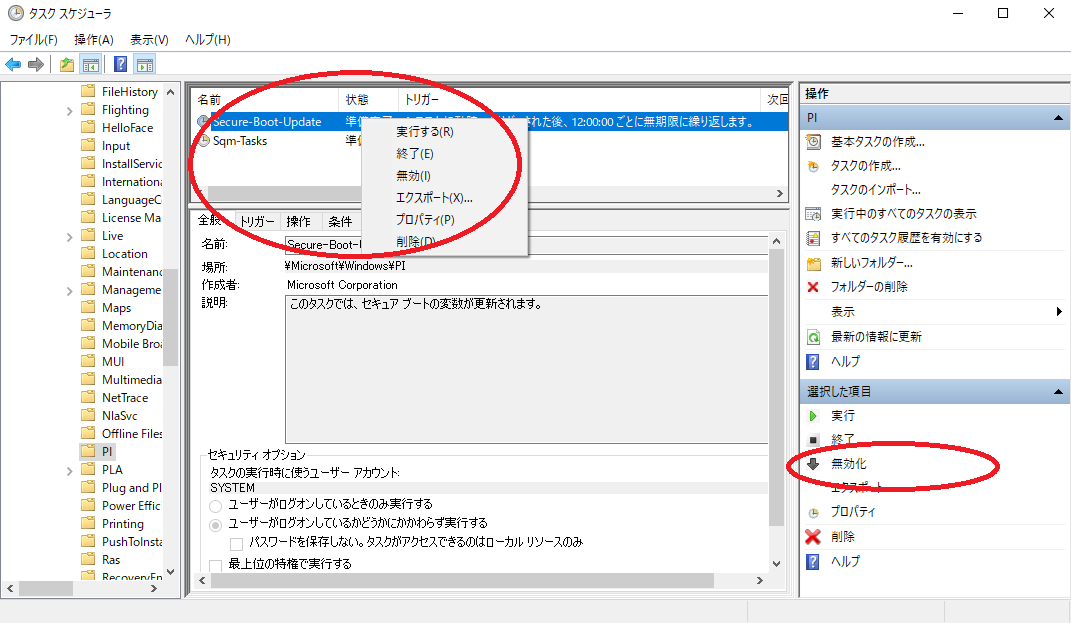Select the Sqm-Tasks task row

click(x=240, y=141)
